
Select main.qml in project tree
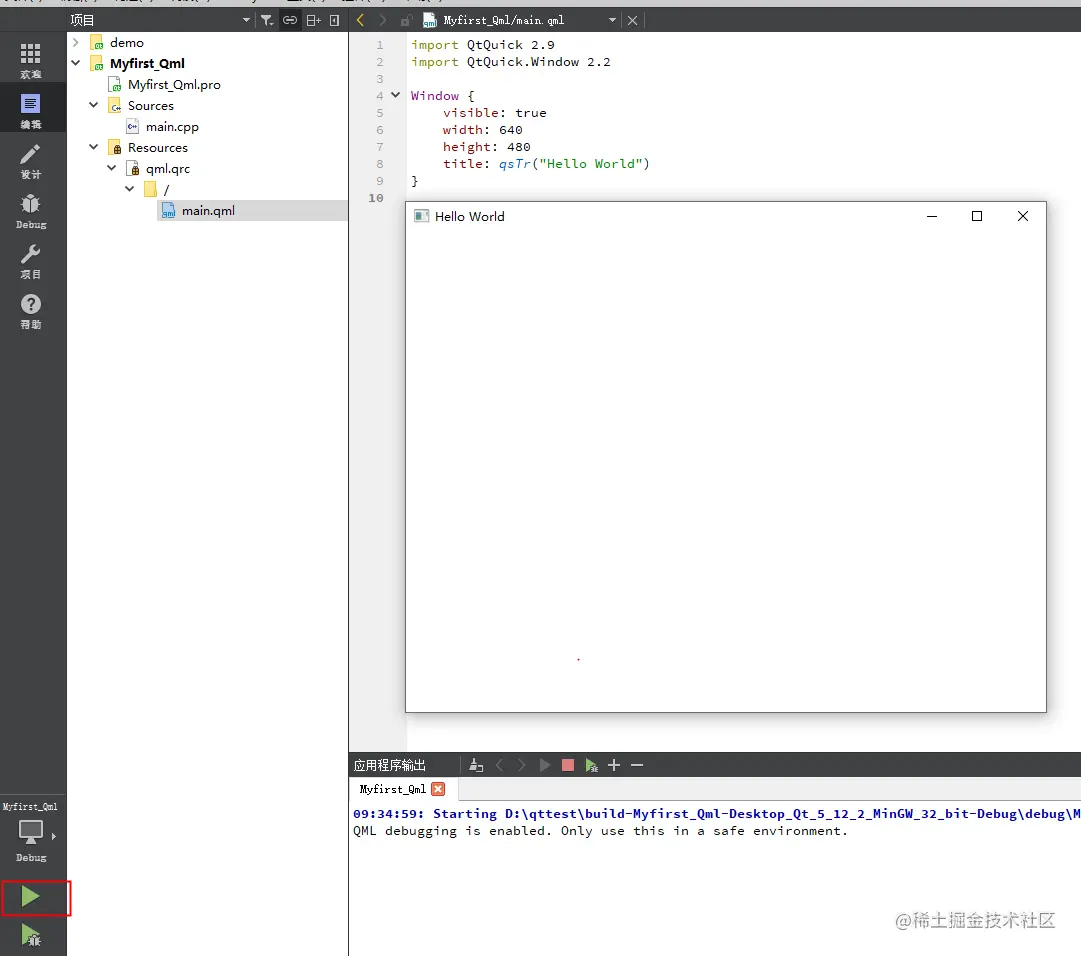pyautogui.click(x=208, y=210)
